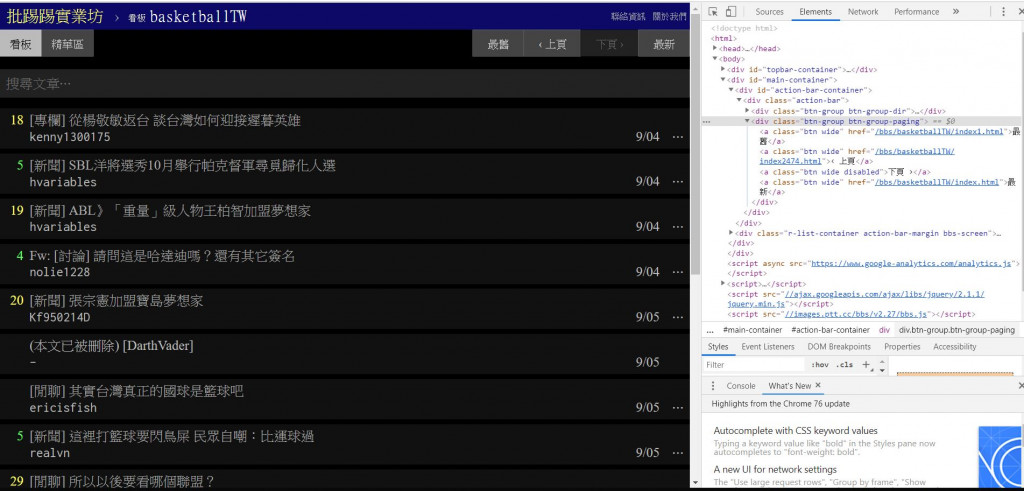Add a new style rule with plus icon
Viewport: 1024px width, 491px height.
pyautogui.click(x=866, y=365)
